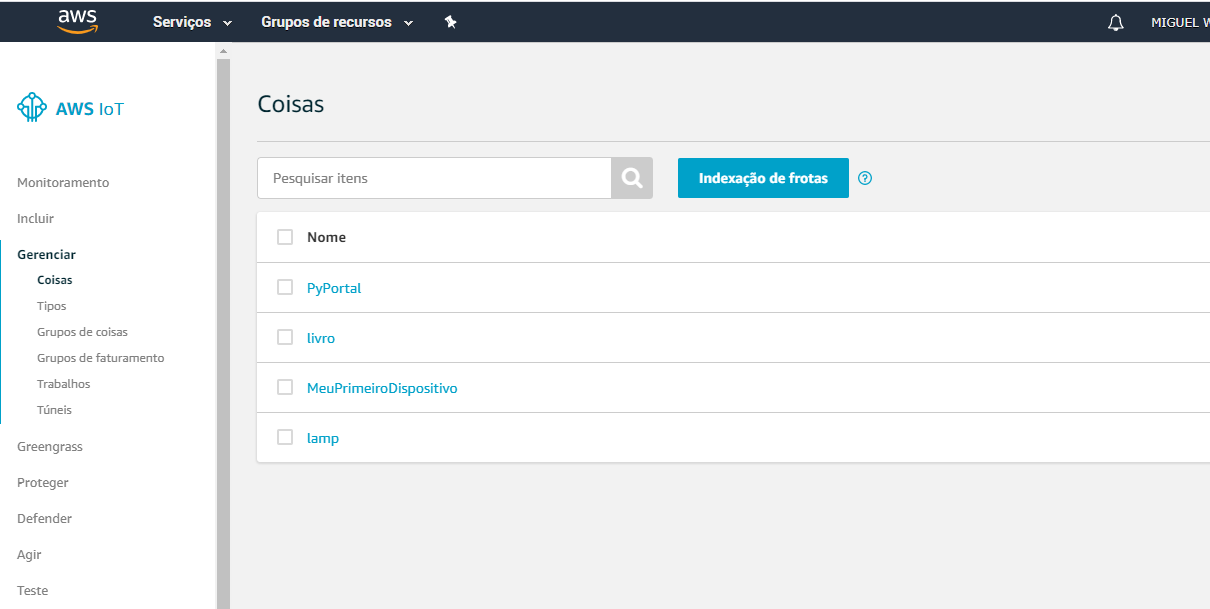Image resolution: width=1210 pixels, height=609 pixels.
Task: Open the notifications bell icon
Action: click(x=1116, y=22)
